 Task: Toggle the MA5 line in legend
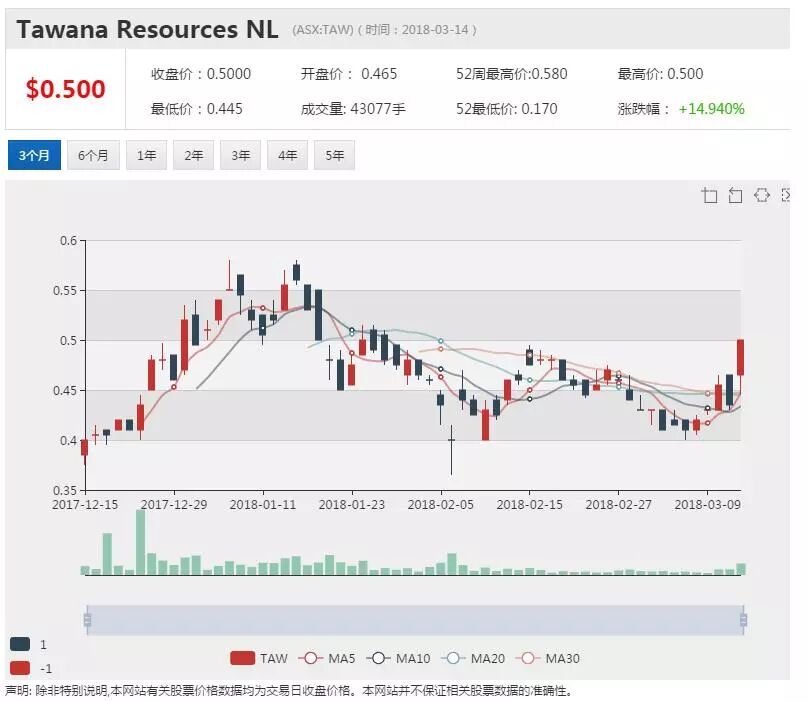tap(327, 658)
